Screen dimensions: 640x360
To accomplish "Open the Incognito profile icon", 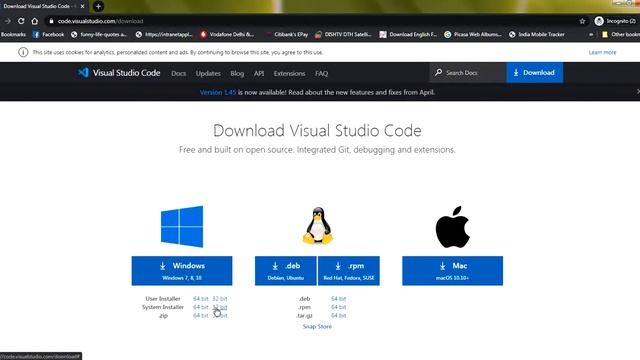I will [599, 21].
